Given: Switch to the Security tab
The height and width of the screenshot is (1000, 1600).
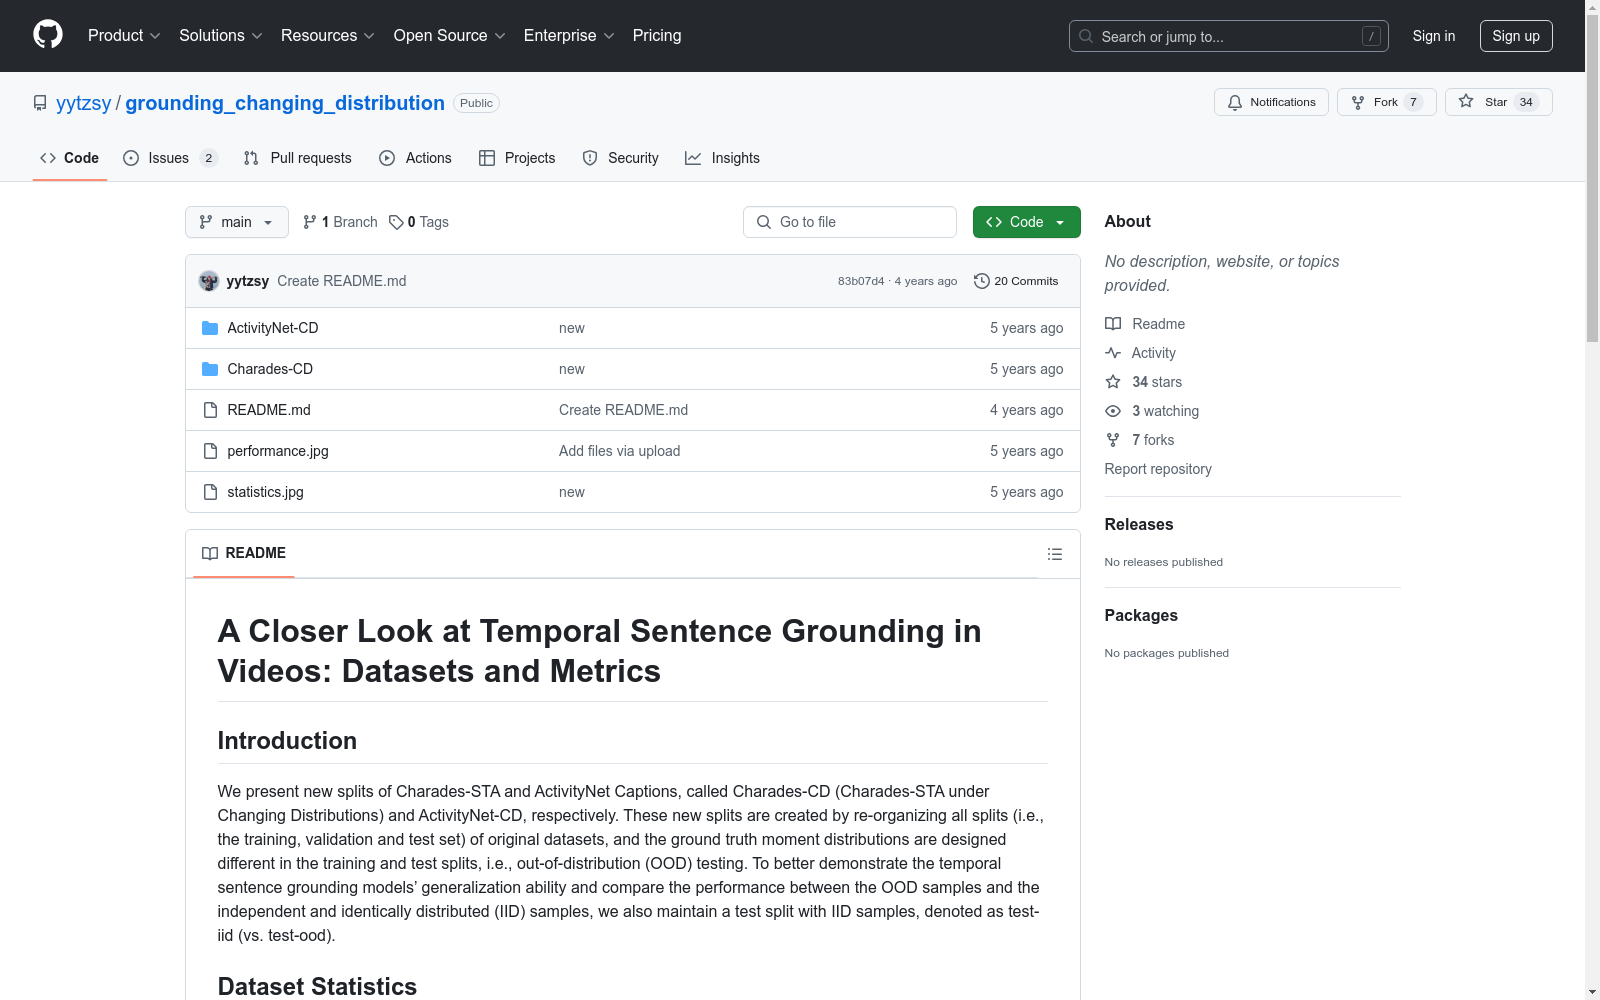Looking at the screenshot, I should pos(620,158).
